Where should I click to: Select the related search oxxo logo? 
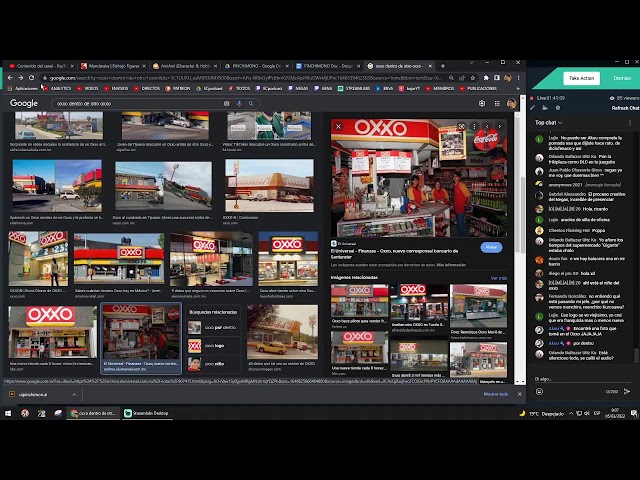click(x=213, y=346)
